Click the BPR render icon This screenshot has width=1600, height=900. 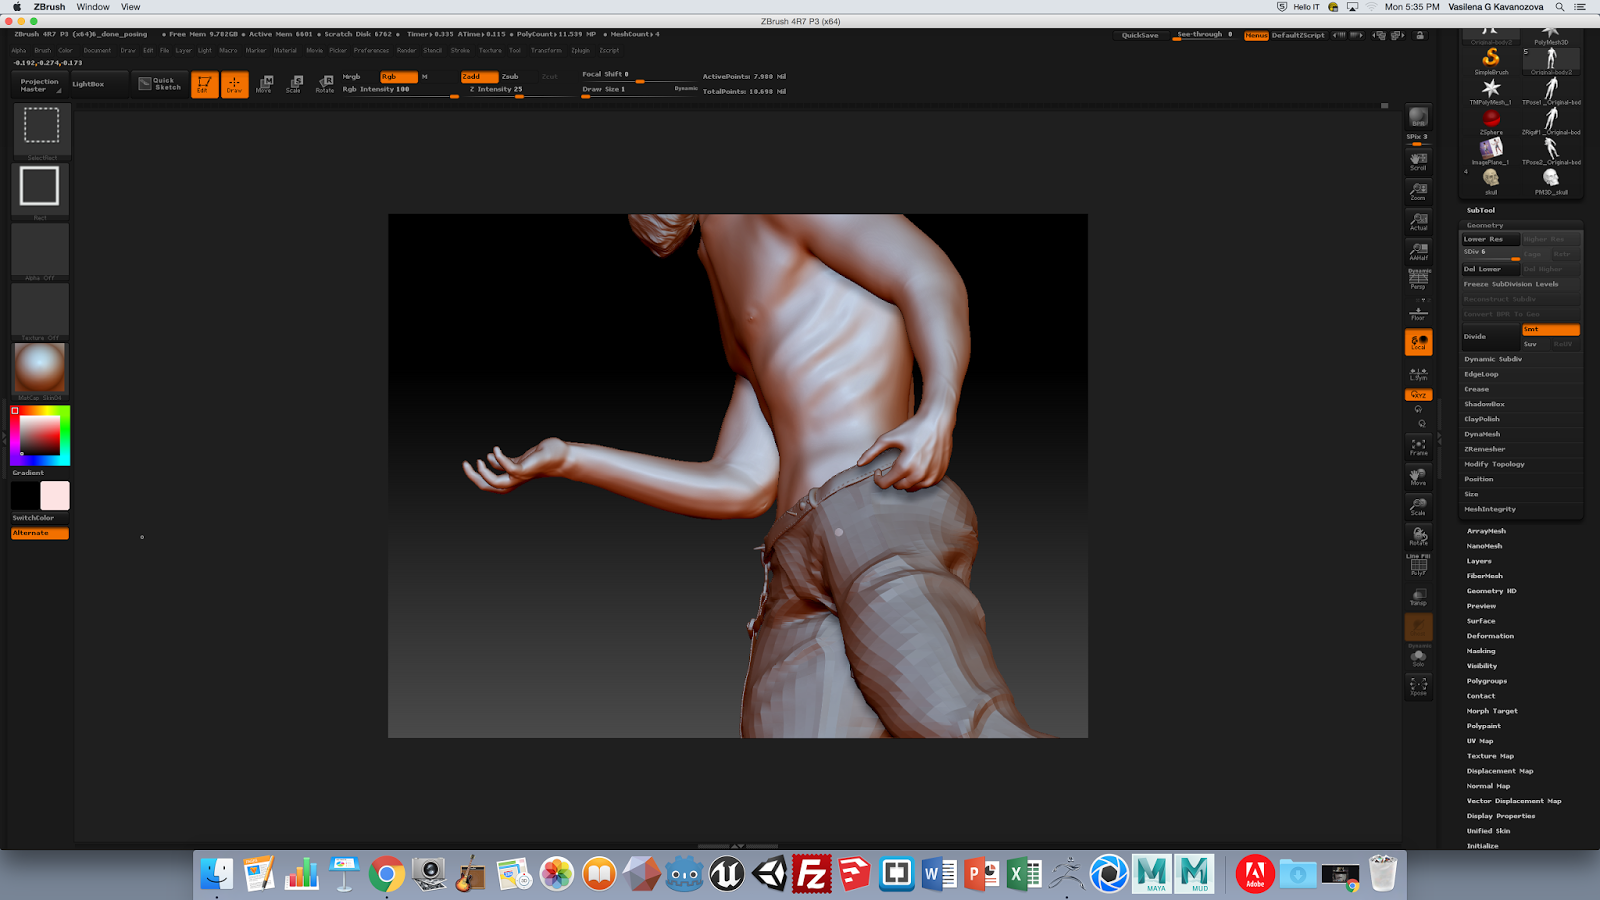(1418, 117)
